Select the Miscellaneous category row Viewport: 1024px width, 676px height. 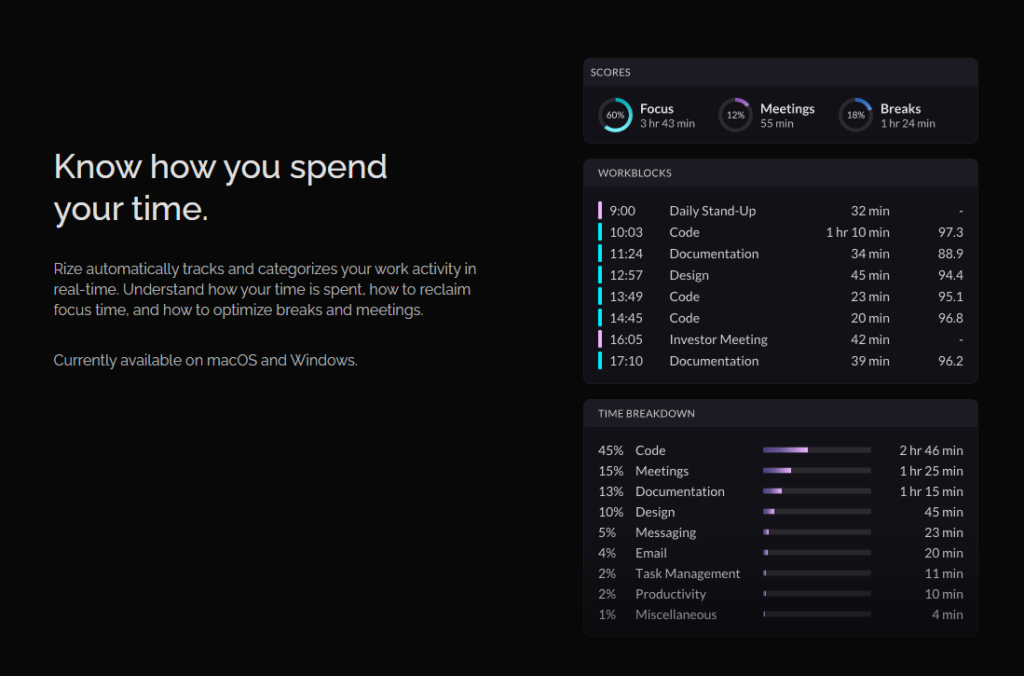[x=780, y=615]
